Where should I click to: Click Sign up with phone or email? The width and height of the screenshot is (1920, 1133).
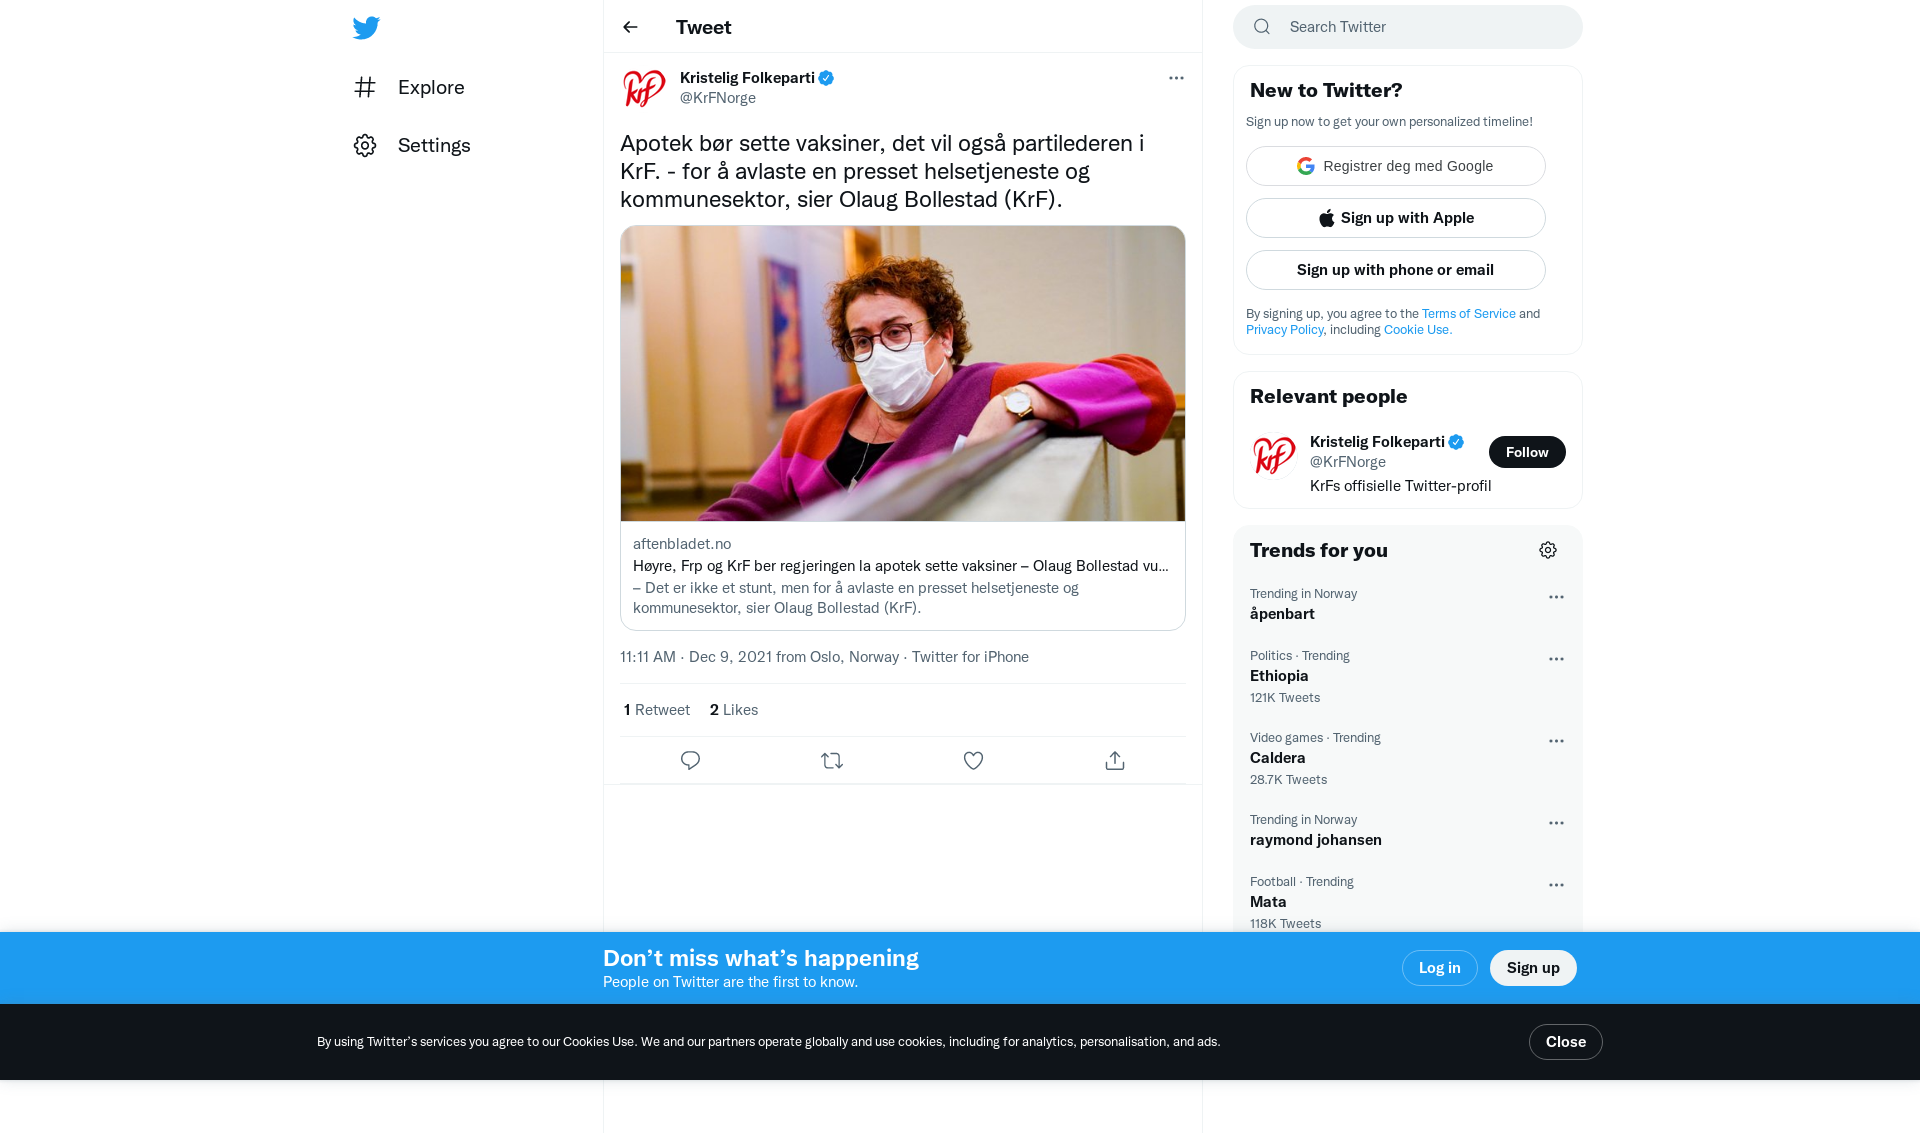pos(1396,270)
